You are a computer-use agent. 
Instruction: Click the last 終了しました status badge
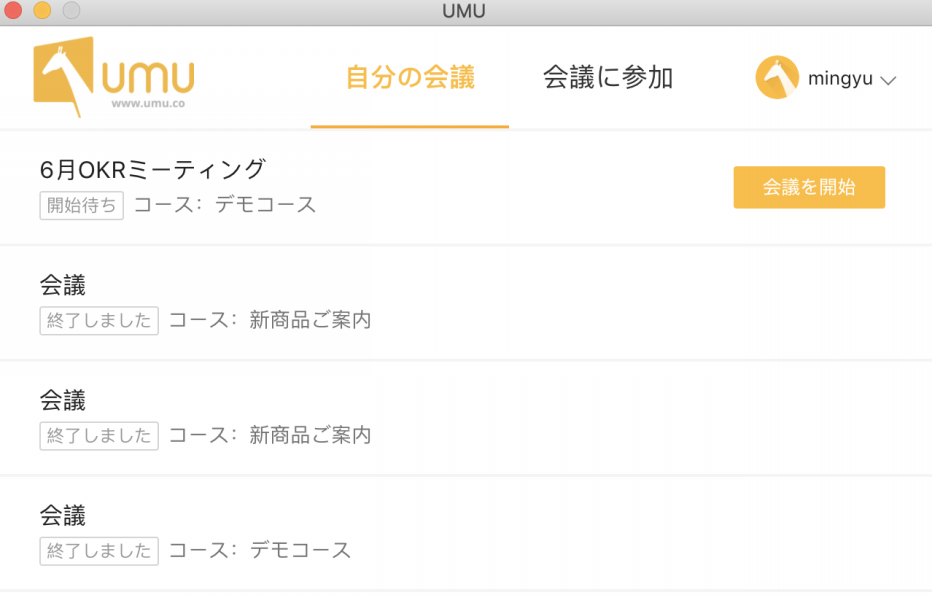pos(99,551)
